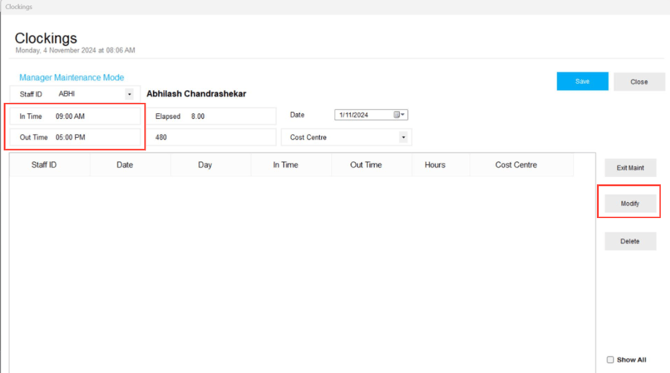Click the Cost Centre column header
Viewport: 670px width, 373px height.
(x=522, y=165)
